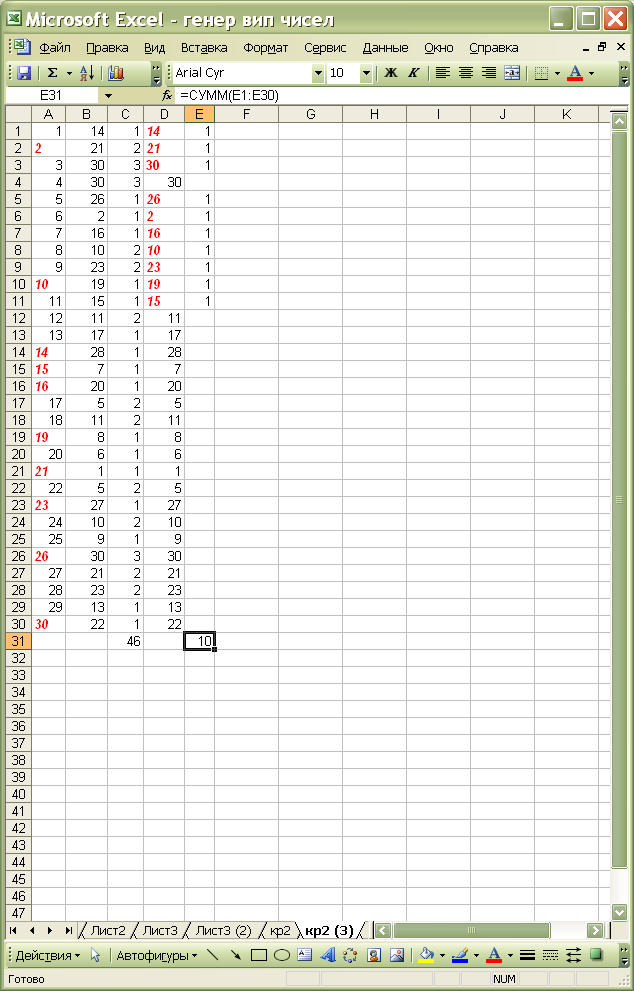This screenshot has width=634, height=991.
Task: Go to the first sheet tab arrow
Action: point(13,930)
